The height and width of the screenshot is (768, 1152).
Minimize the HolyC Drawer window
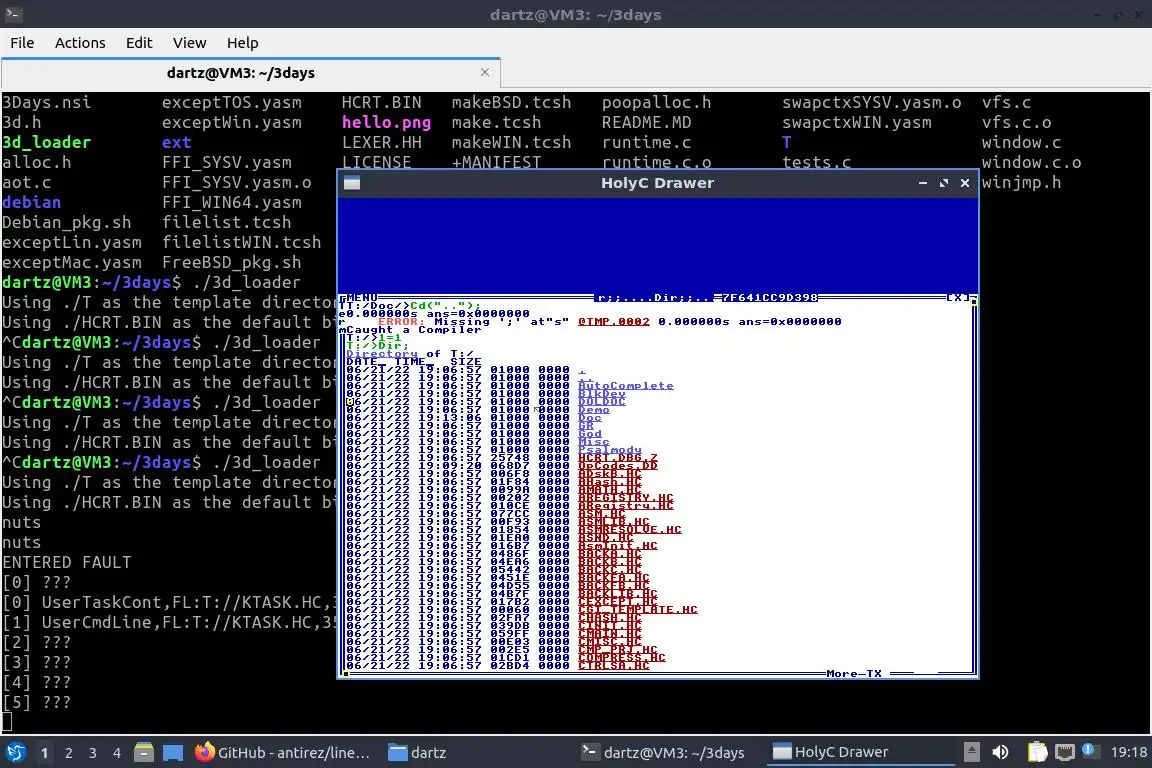923,183
